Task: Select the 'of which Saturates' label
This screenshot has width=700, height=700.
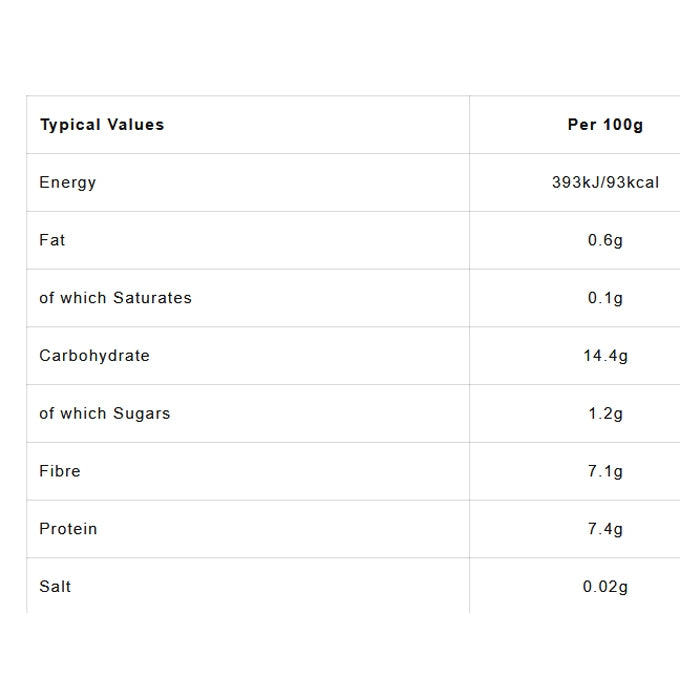Action: coord(115,298)
